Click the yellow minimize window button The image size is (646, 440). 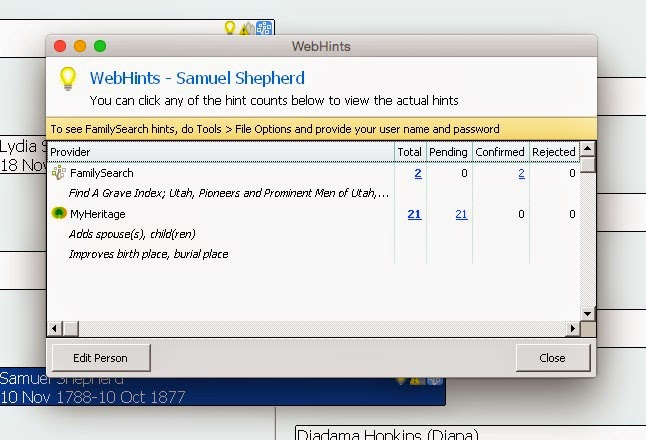click(80, 46)
